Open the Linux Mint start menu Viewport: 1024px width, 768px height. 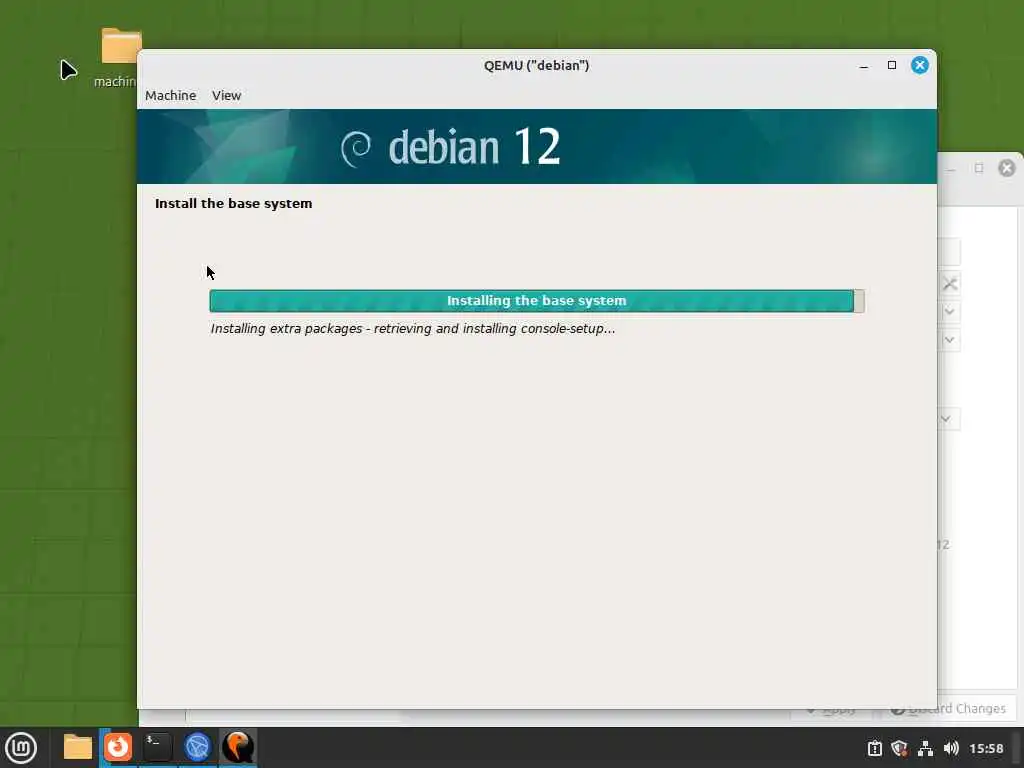tap(21, 747)
